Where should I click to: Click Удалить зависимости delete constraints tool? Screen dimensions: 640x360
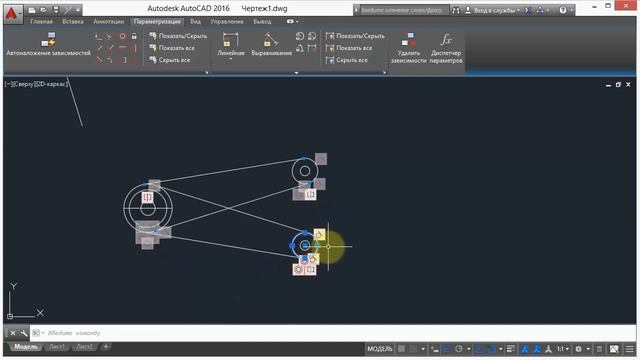tap(408, 48)
